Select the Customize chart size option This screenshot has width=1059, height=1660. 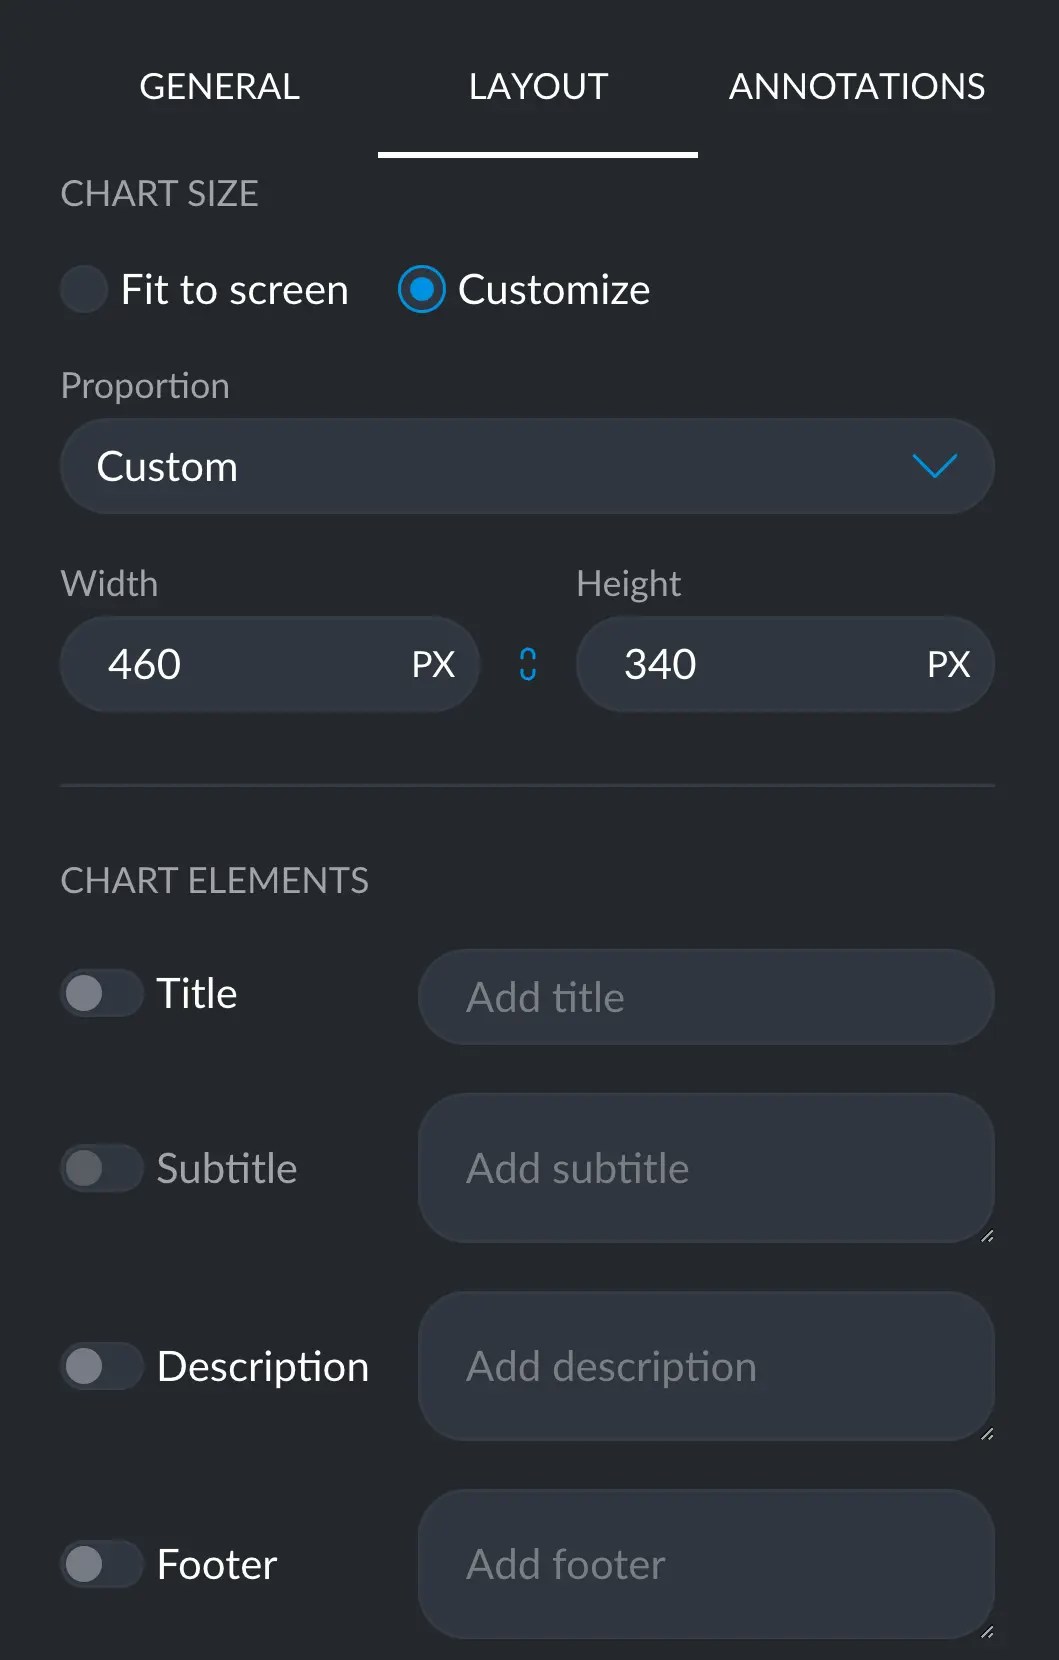coord(422,289)
